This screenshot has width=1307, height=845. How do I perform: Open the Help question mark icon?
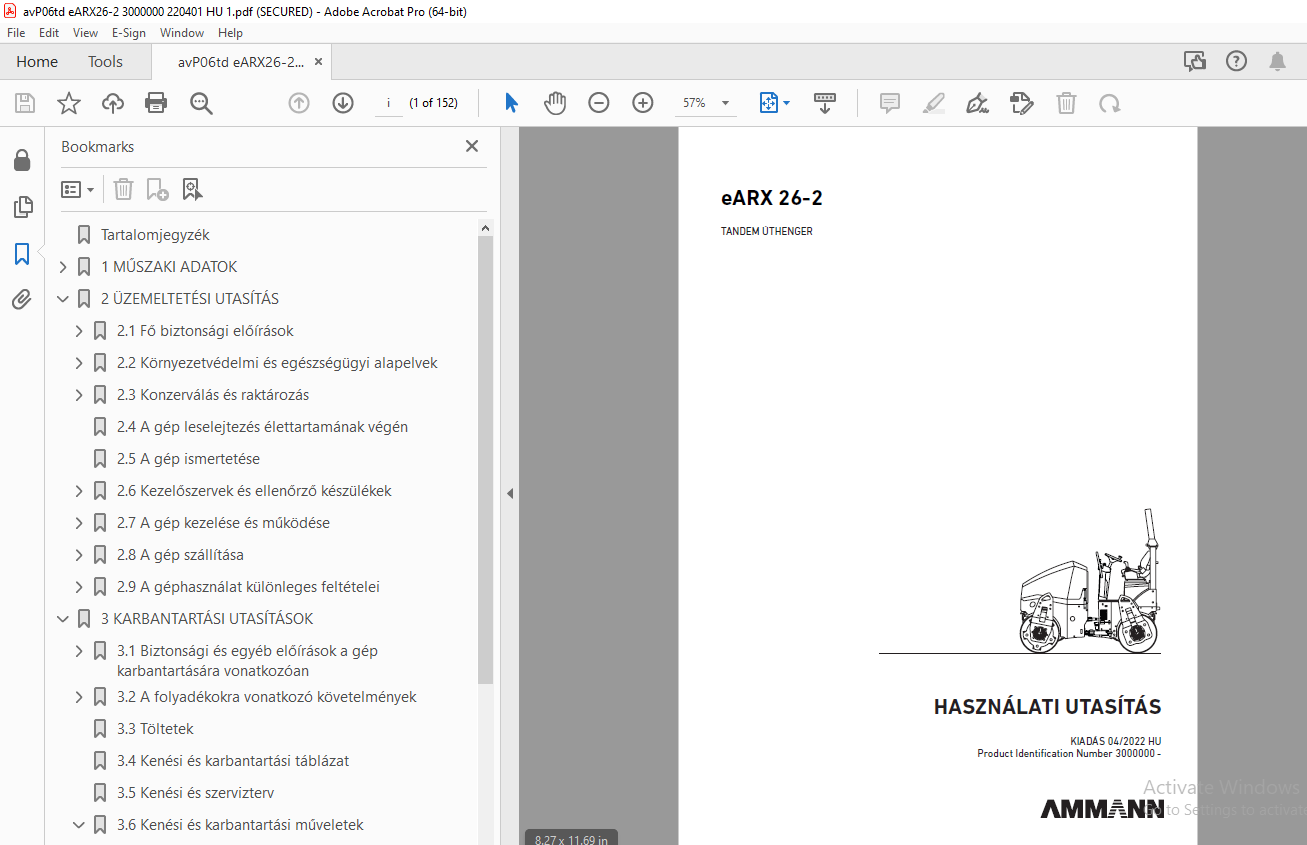[1237, 62]
